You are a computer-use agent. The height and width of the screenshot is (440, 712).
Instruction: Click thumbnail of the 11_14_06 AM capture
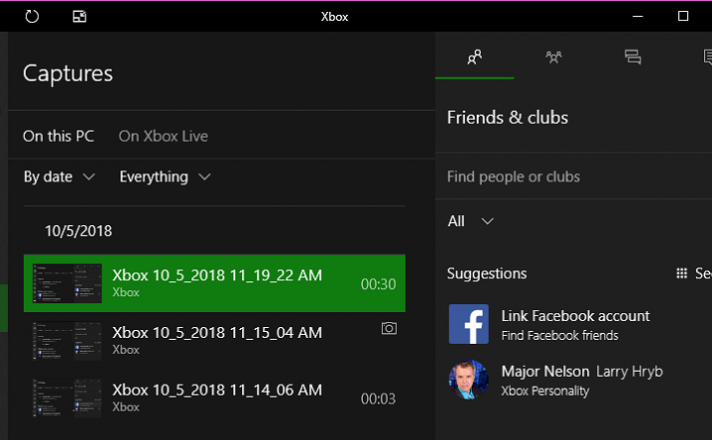click(x=67, y=398)
